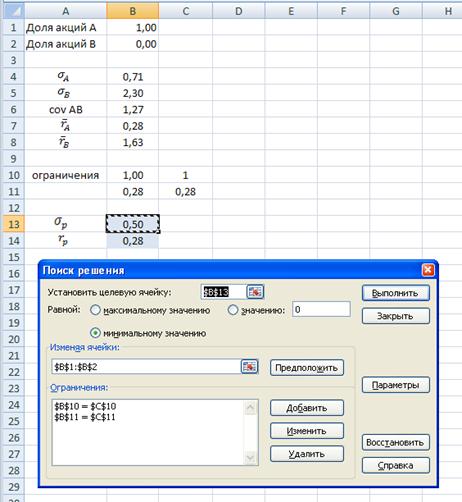Select минимальному значению radio option
This screenshot has width=462, height=502.
pyautogui.click(x=95, y=333)
